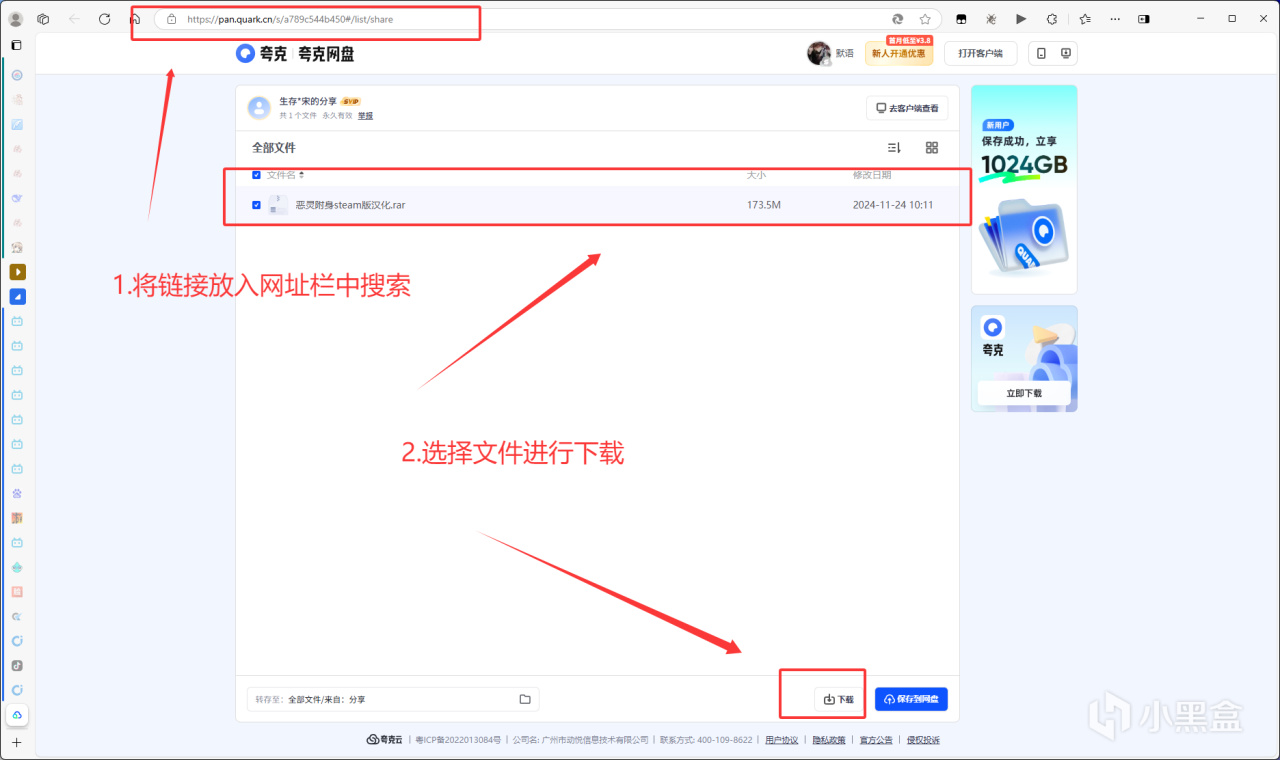Open 侵权投诉 link in footer

[x=923, y=740]
